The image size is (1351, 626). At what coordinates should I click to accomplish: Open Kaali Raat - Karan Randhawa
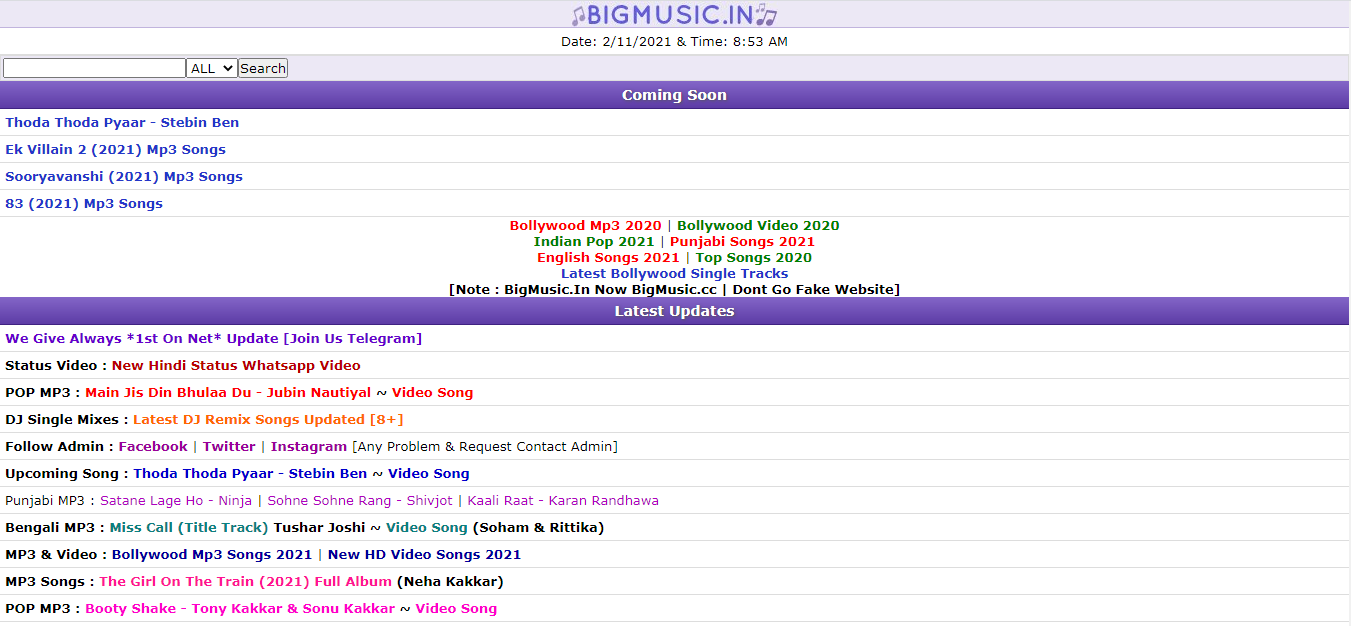pyautogui.click(x=563, y=501)
